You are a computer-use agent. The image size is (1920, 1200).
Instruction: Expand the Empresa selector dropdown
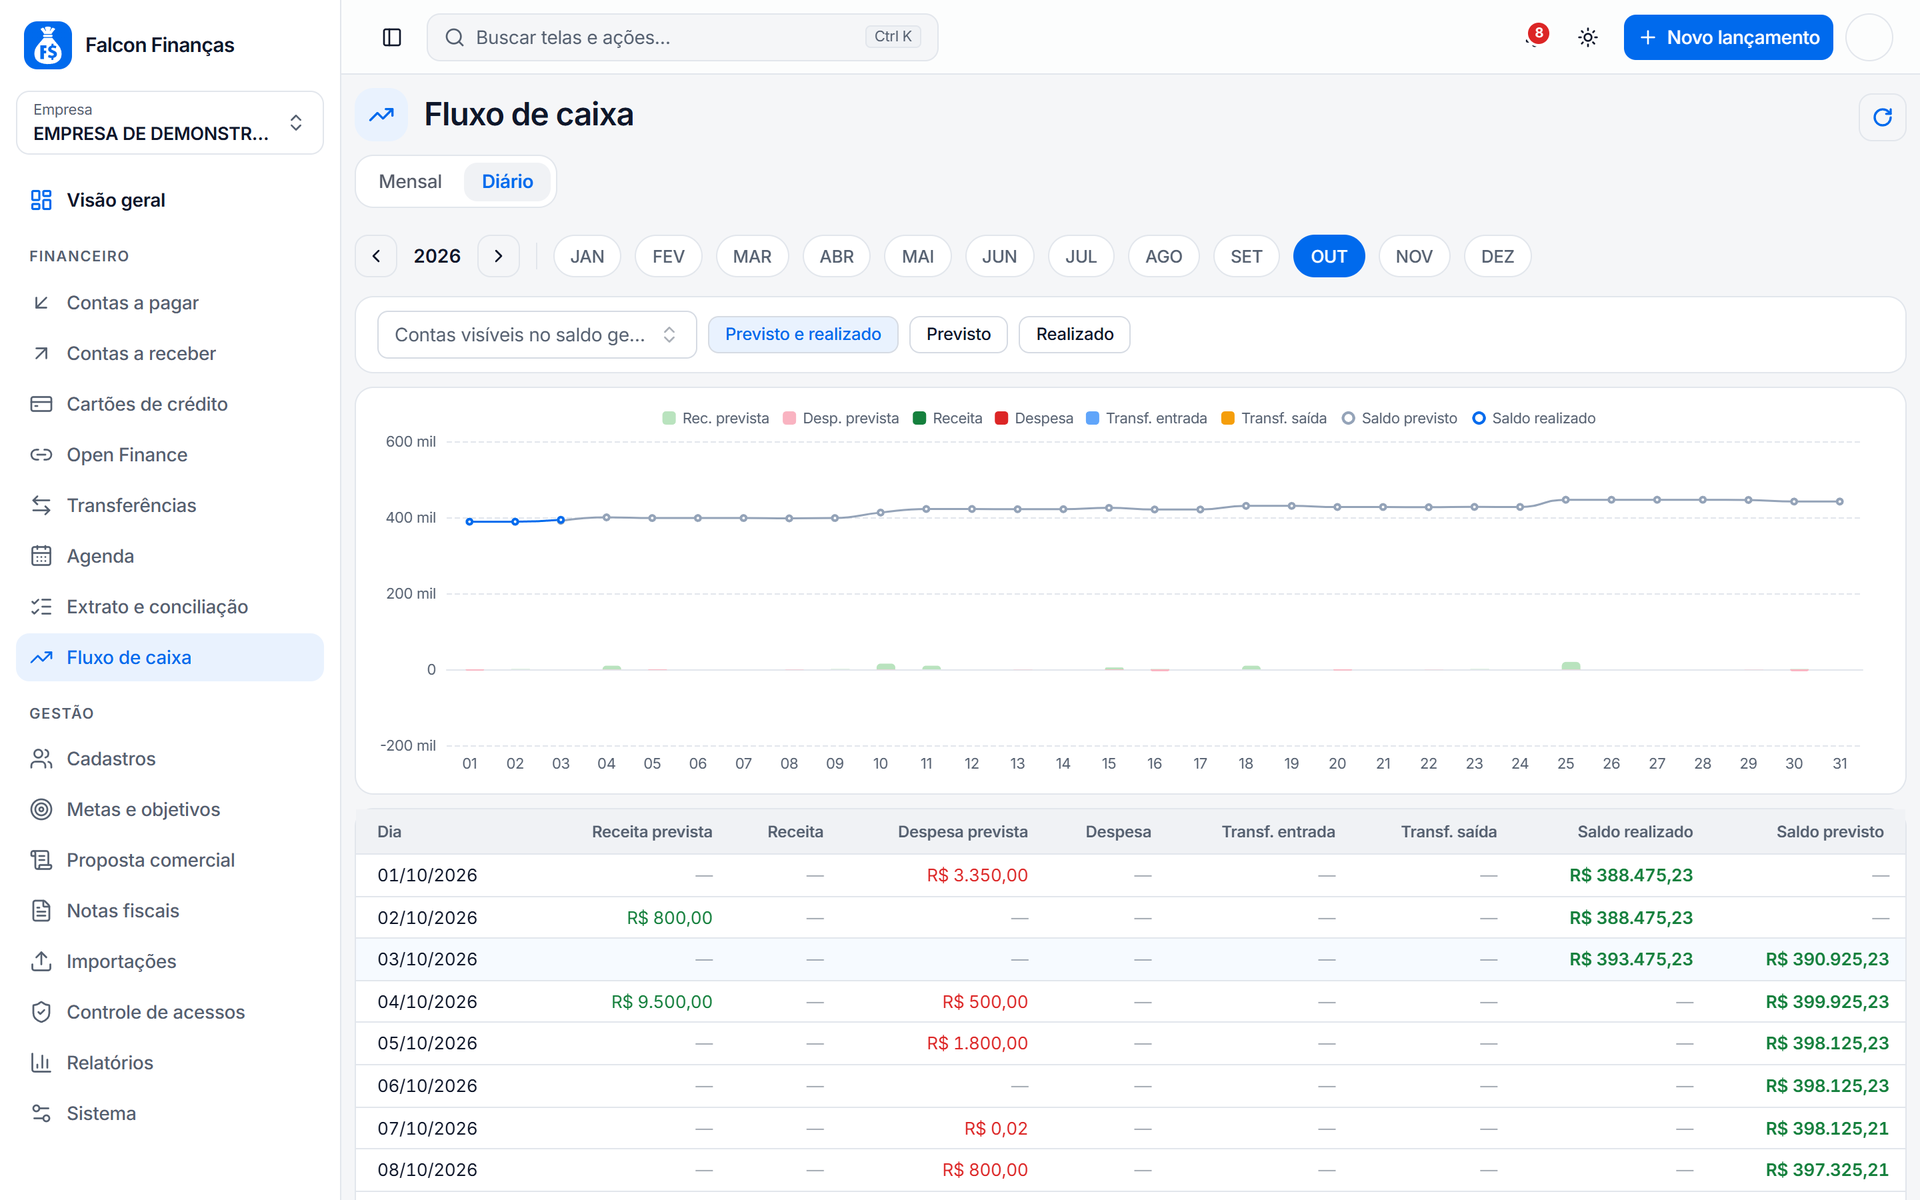click(x=170, y=123)
